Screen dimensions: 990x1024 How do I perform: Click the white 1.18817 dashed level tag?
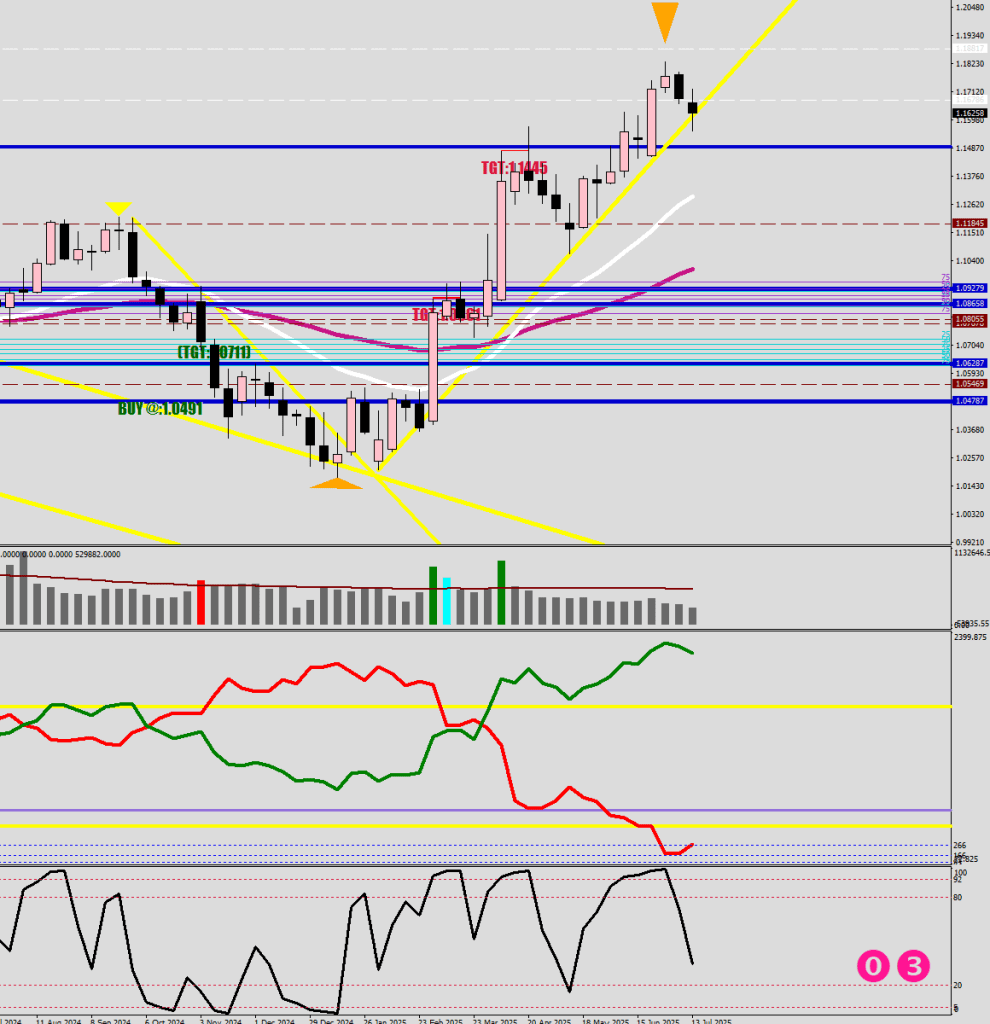(x=968, y=48)
